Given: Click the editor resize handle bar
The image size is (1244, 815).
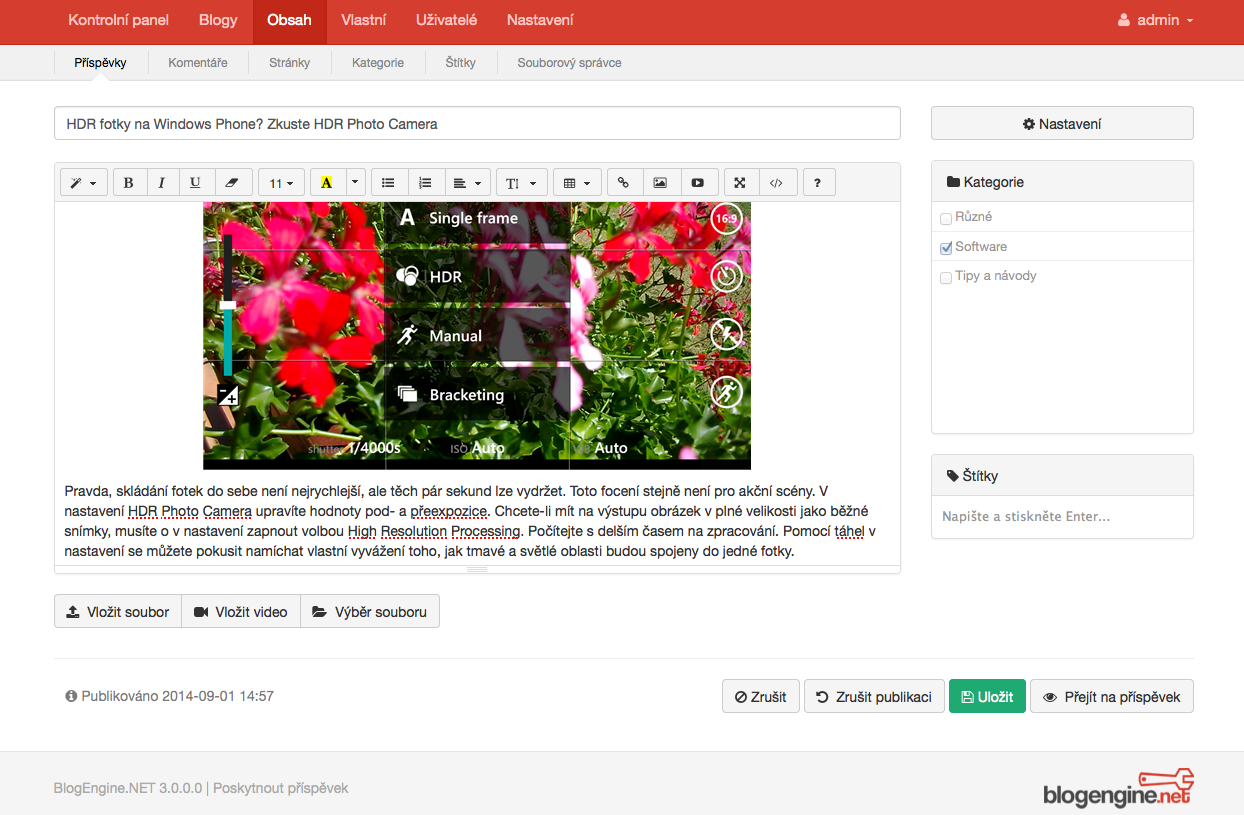Looking at the screenshot, I should pyautogui.click(x=477, y=569).
